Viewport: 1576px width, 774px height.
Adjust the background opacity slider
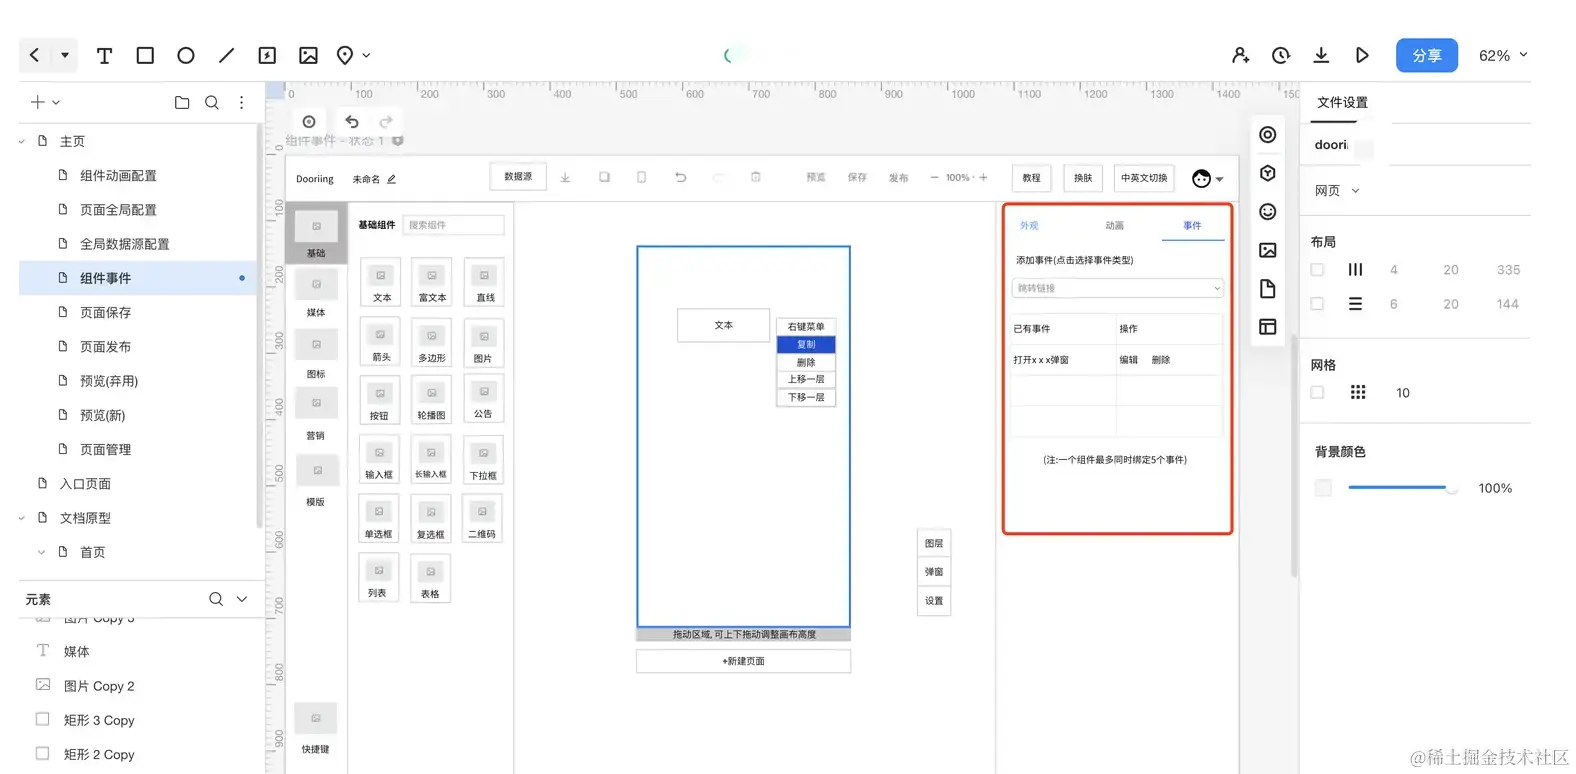pyautogui.click(x=1402, y=488)
